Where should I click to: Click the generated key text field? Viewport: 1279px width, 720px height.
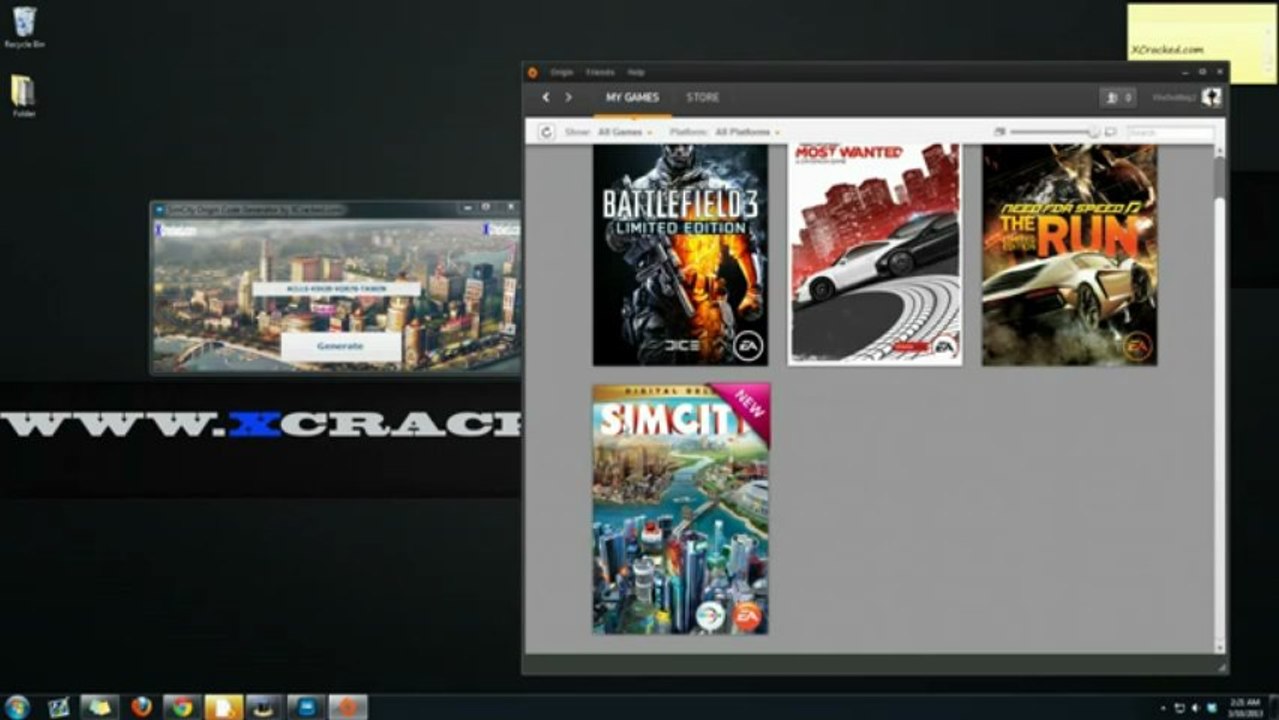coord(336,288)
